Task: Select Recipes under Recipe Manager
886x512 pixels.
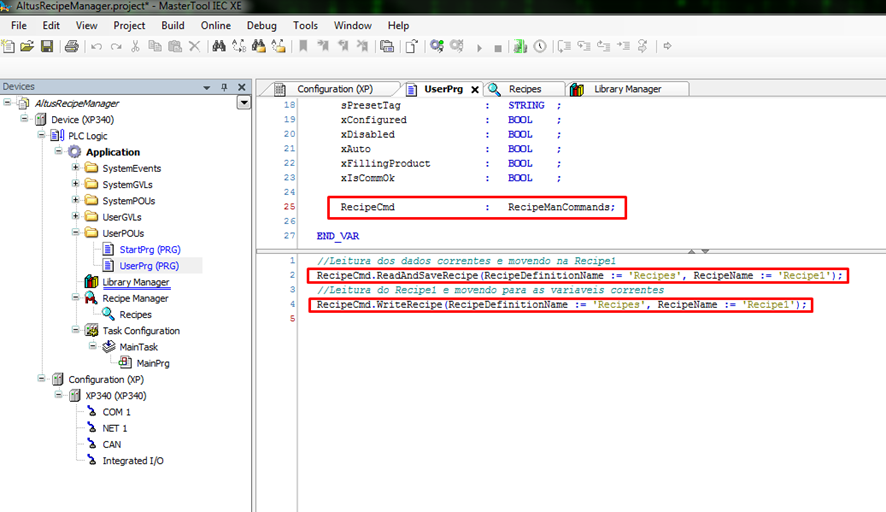Action: click(135, 314)
